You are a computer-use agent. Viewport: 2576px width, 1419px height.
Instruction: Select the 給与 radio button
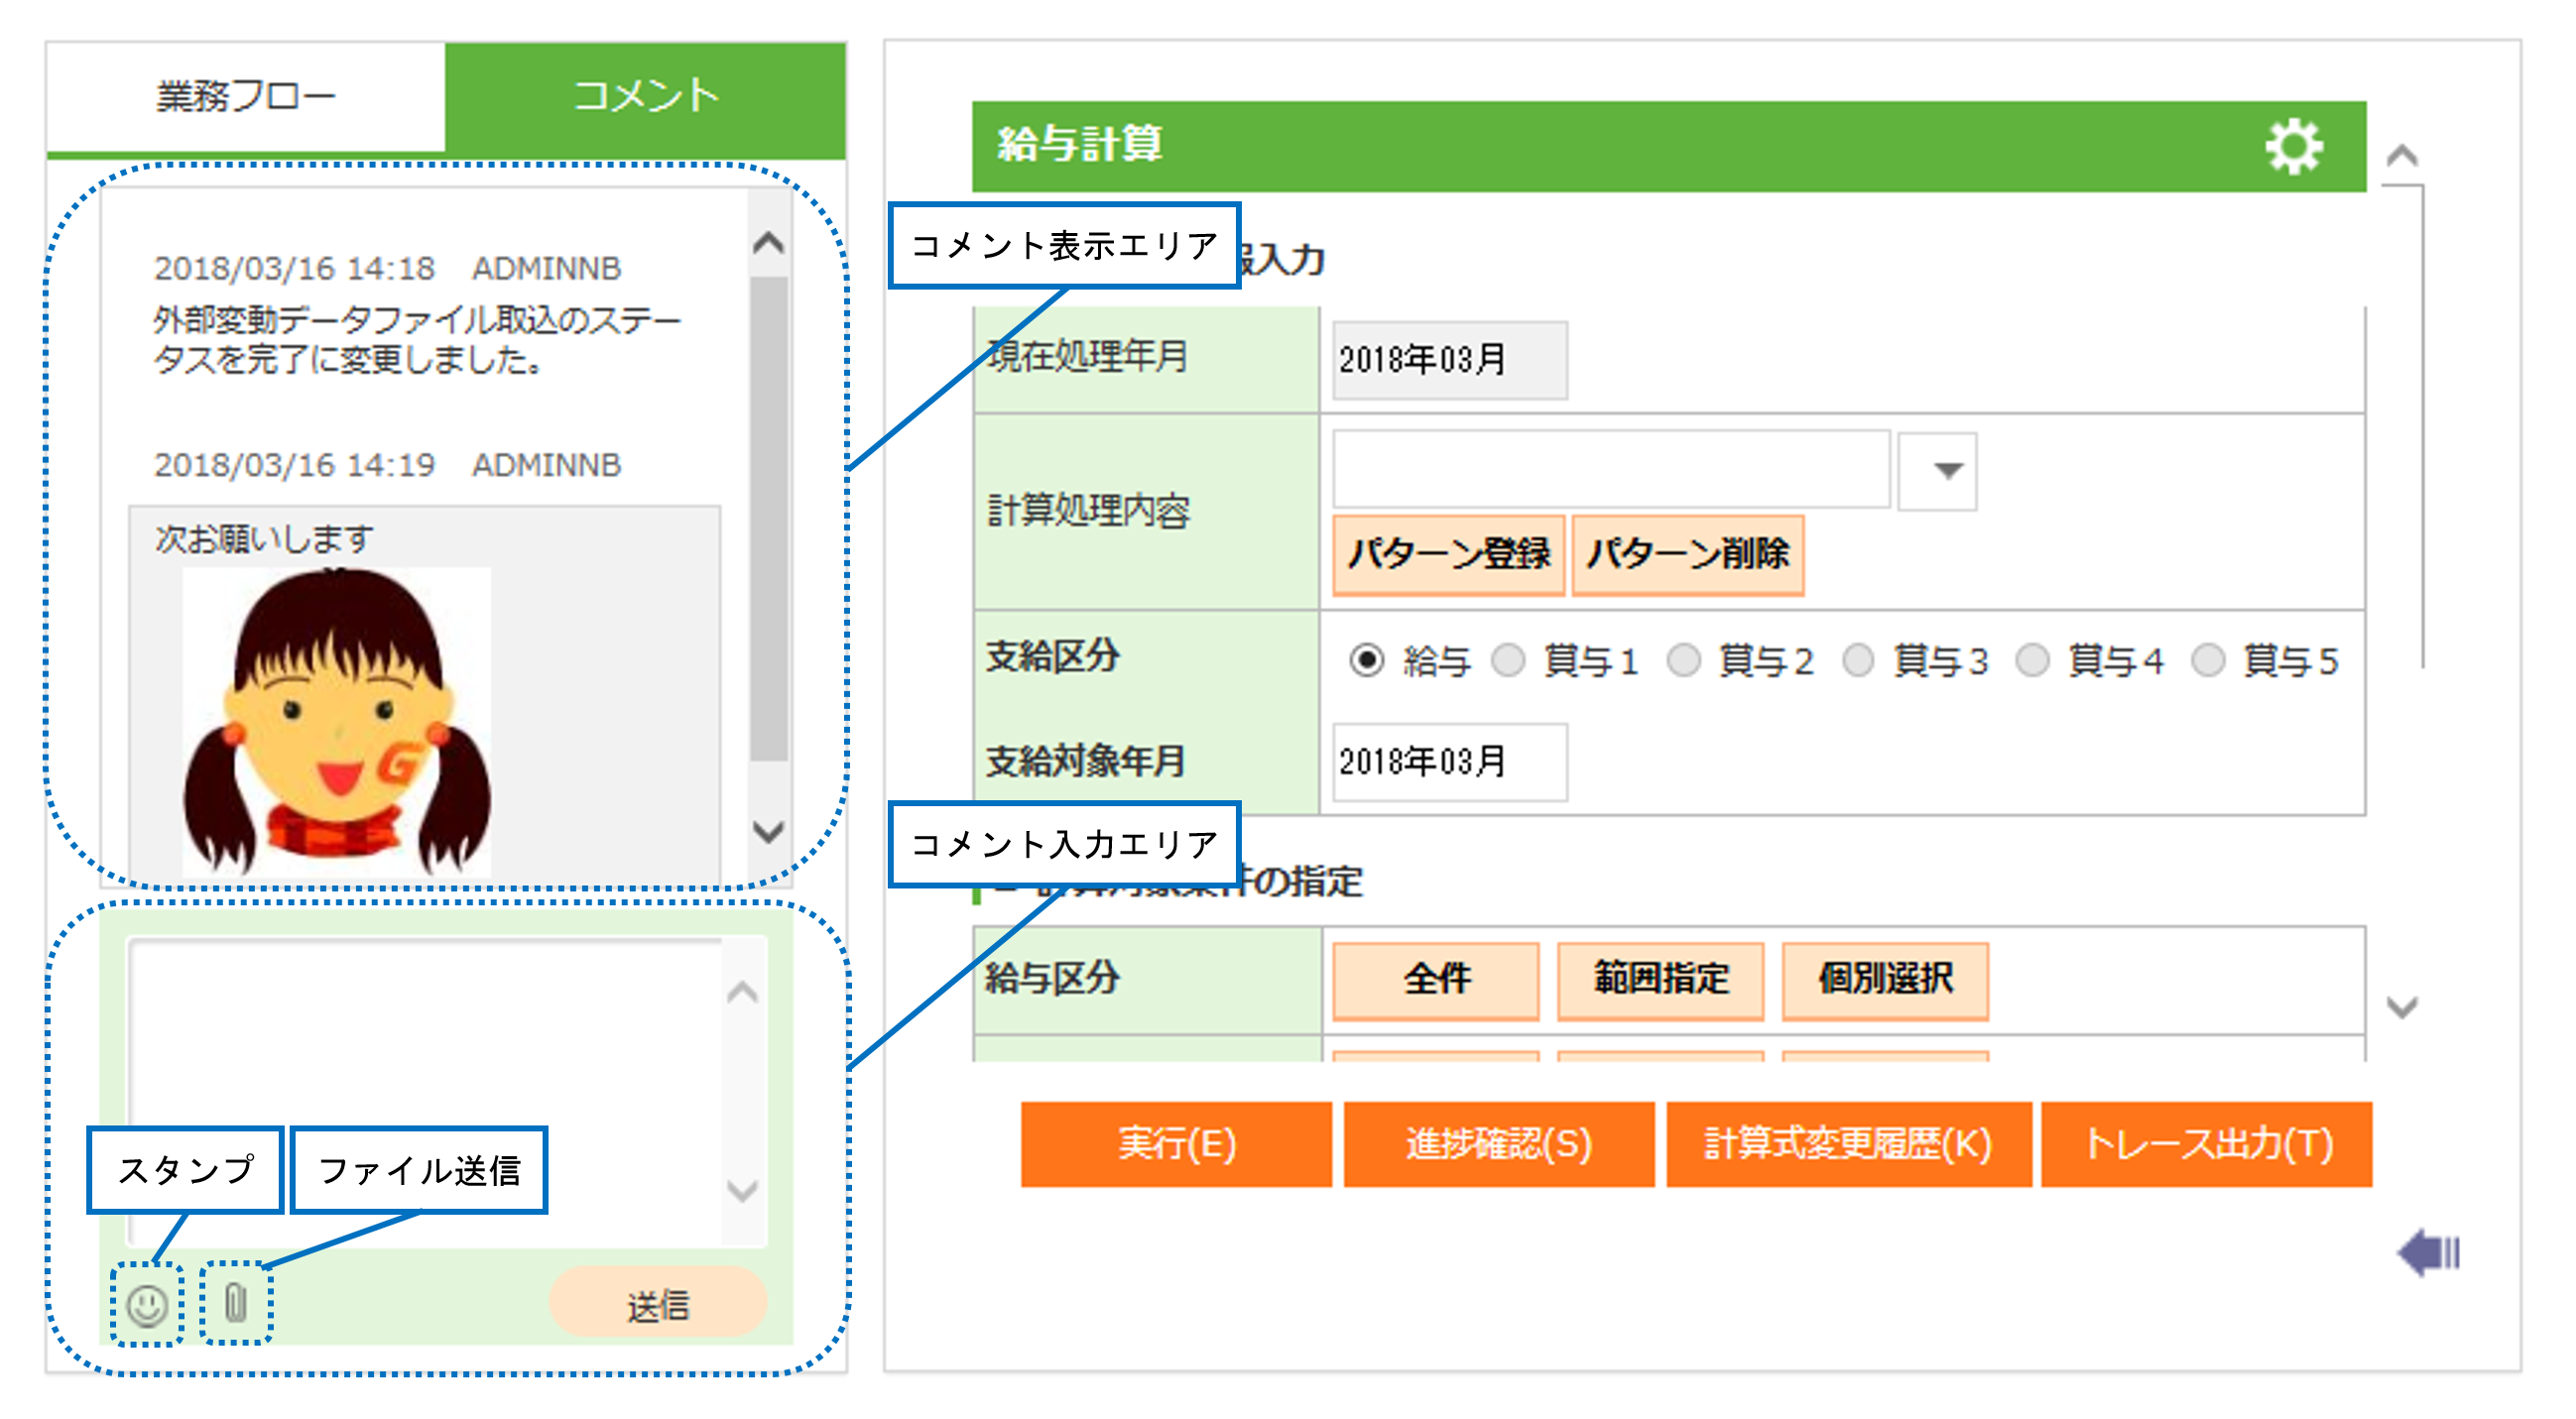pos(1366,660)
